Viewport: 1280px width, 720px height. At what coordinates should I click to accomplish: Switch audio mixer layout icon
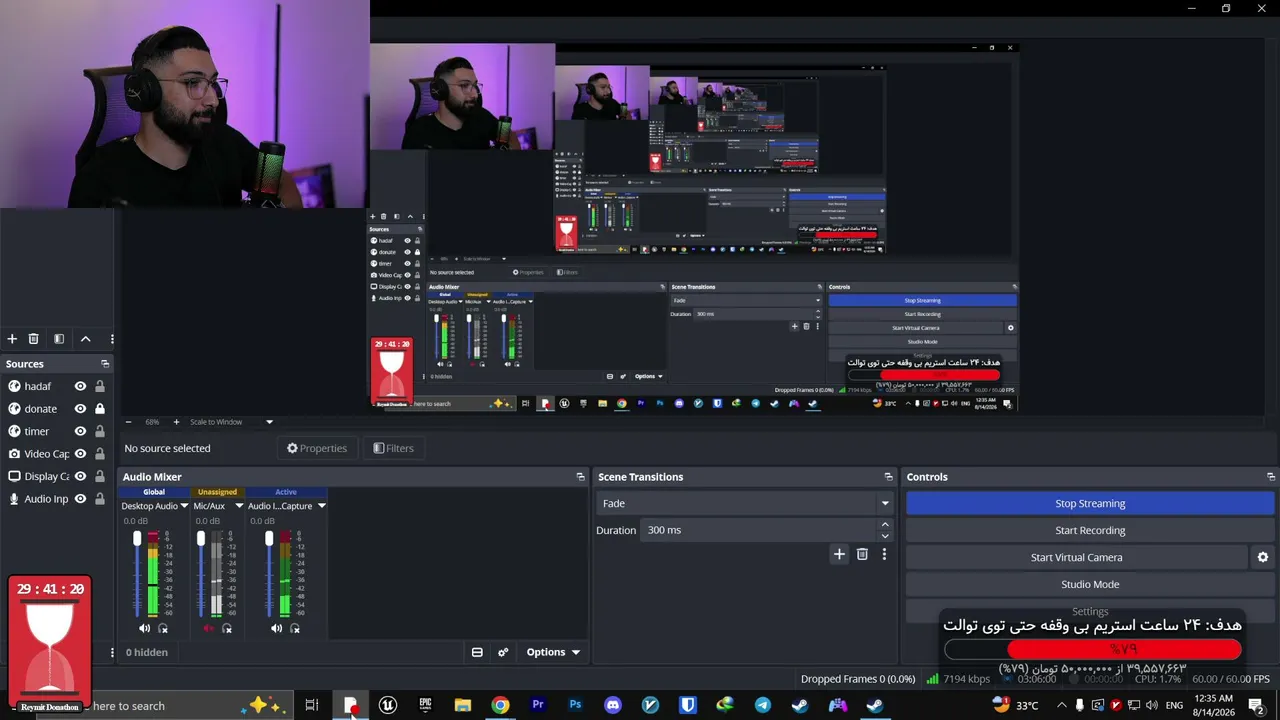(477, 652)
